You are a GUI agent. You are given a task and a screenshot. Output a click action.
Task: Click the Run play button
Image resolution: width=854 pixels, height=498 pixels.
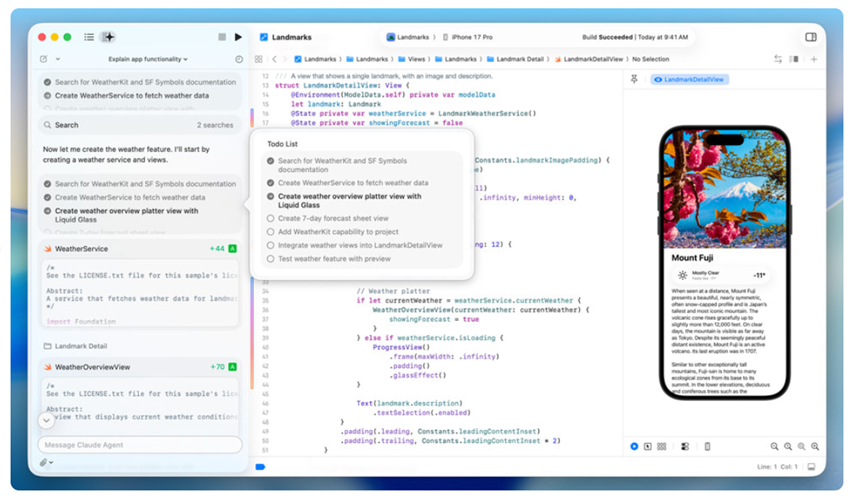[x=238, y=37]
